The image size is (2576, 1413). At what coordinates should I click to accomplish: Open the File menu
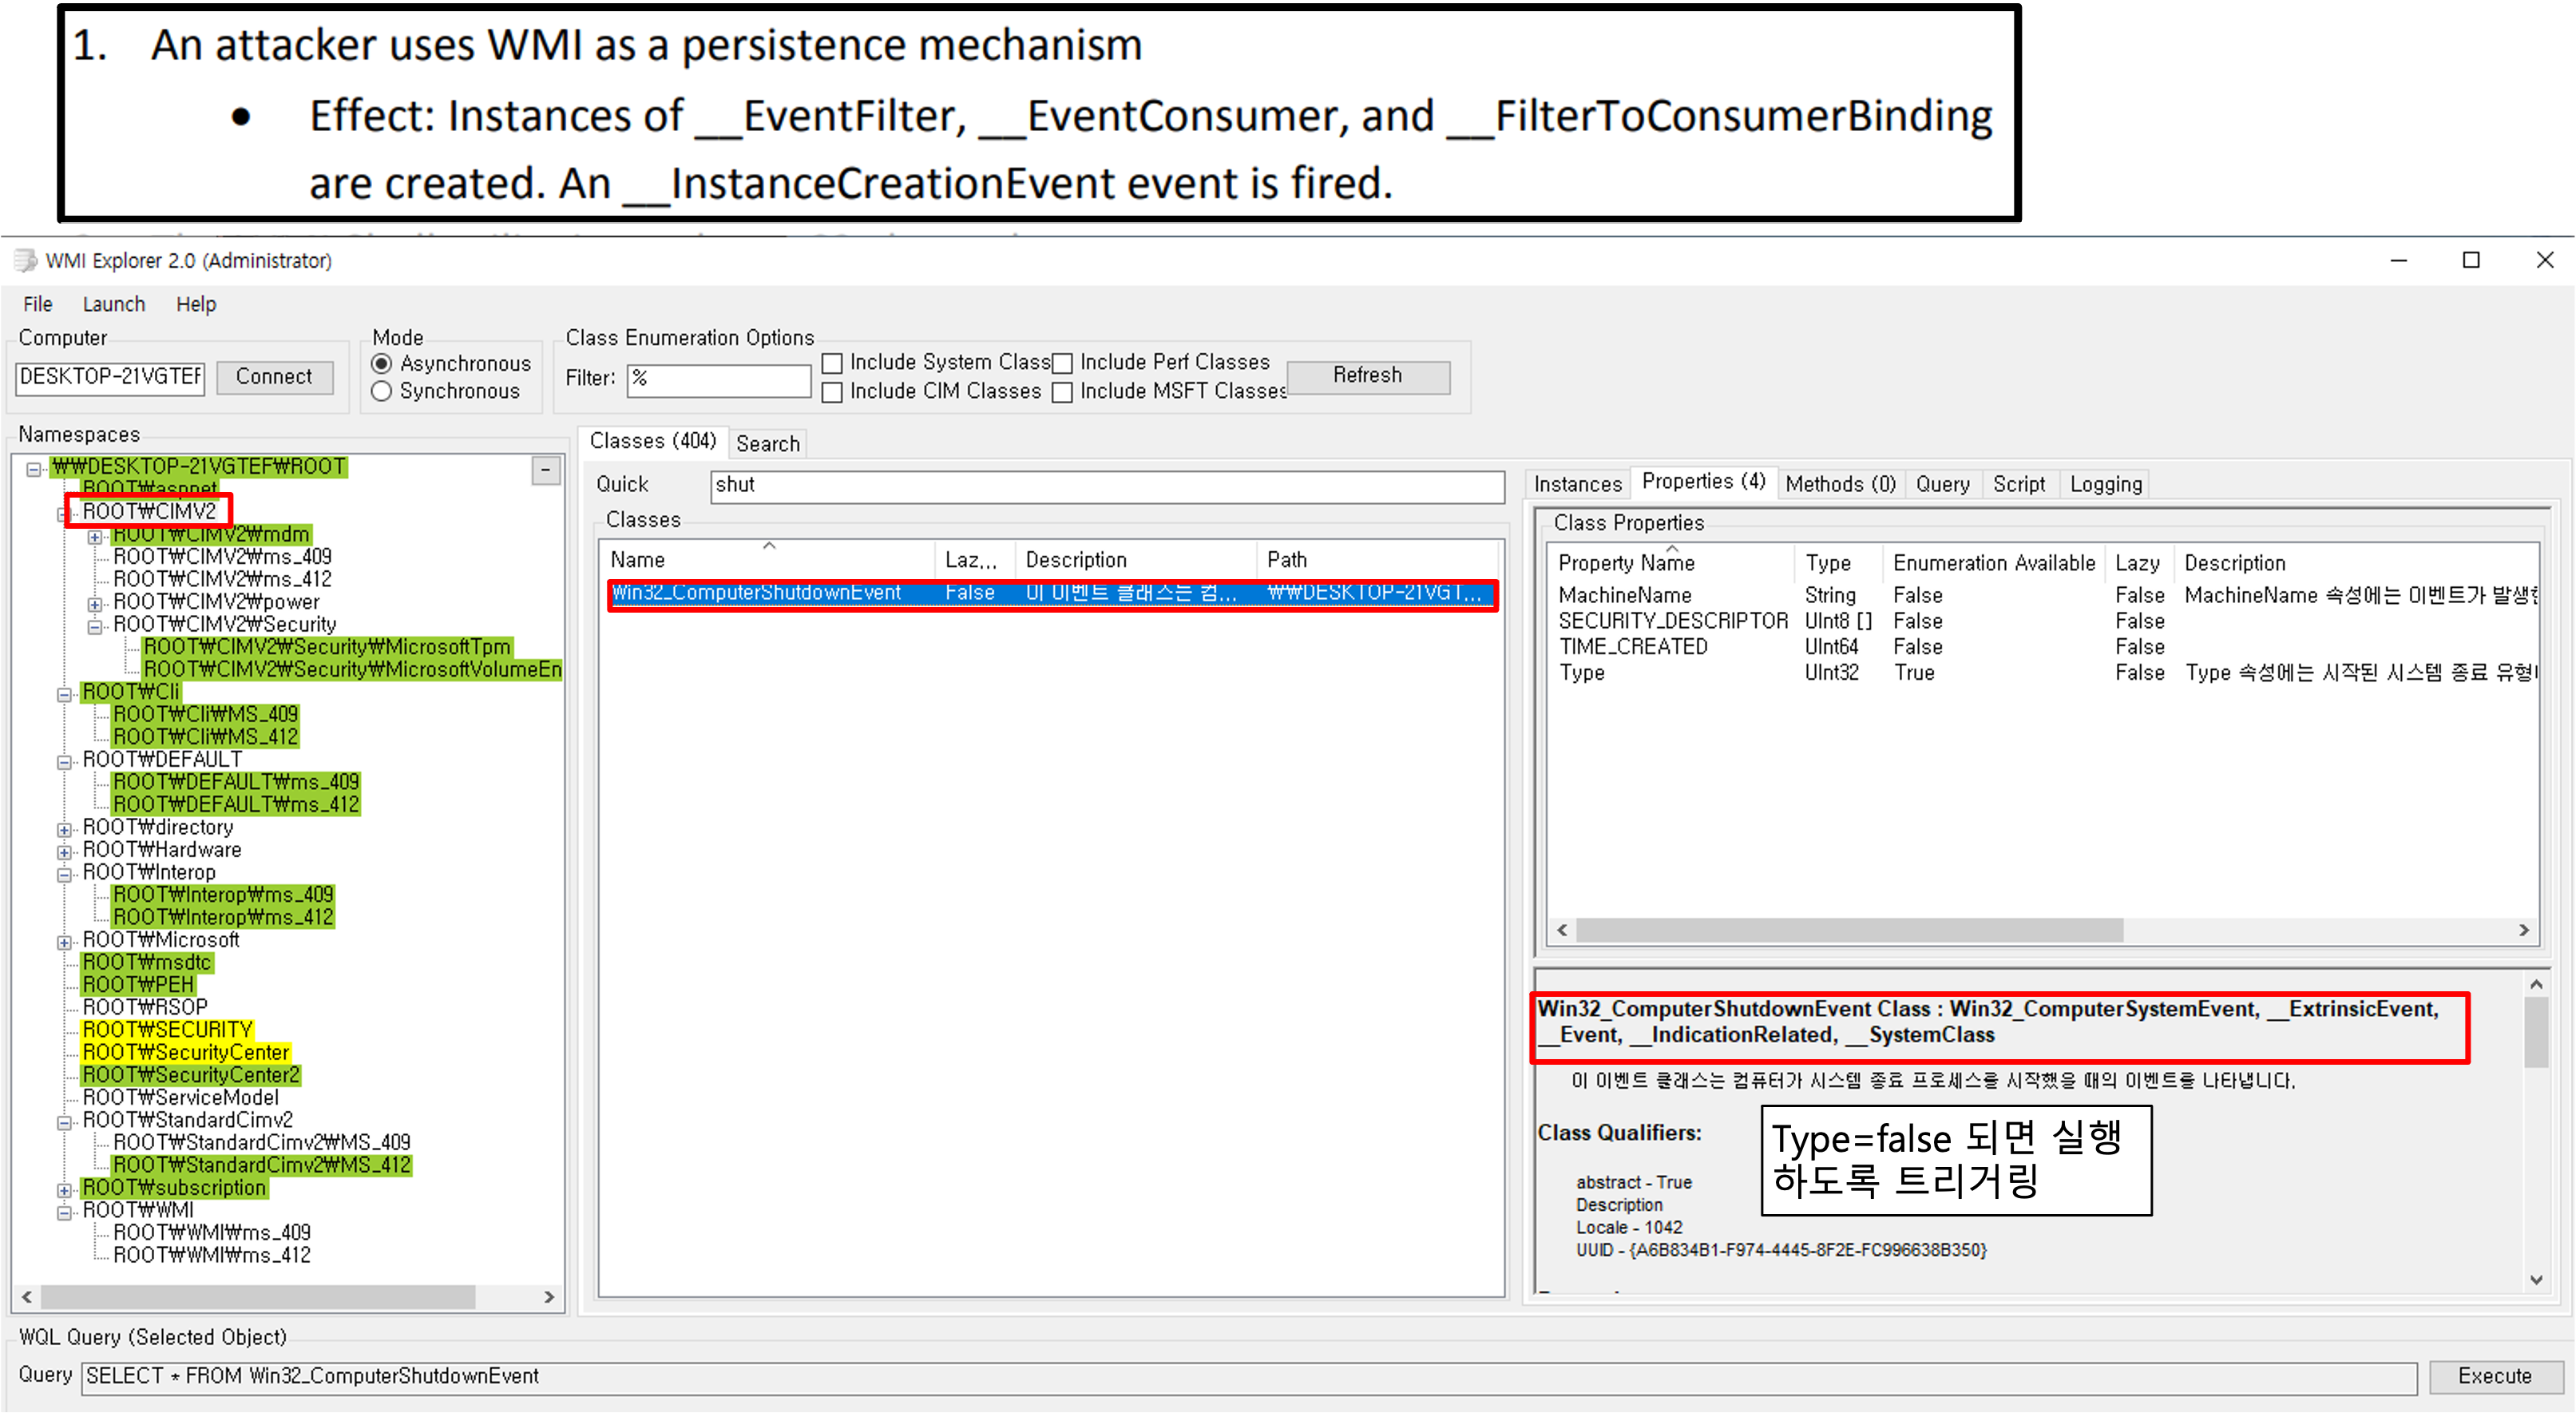point(38,304)
